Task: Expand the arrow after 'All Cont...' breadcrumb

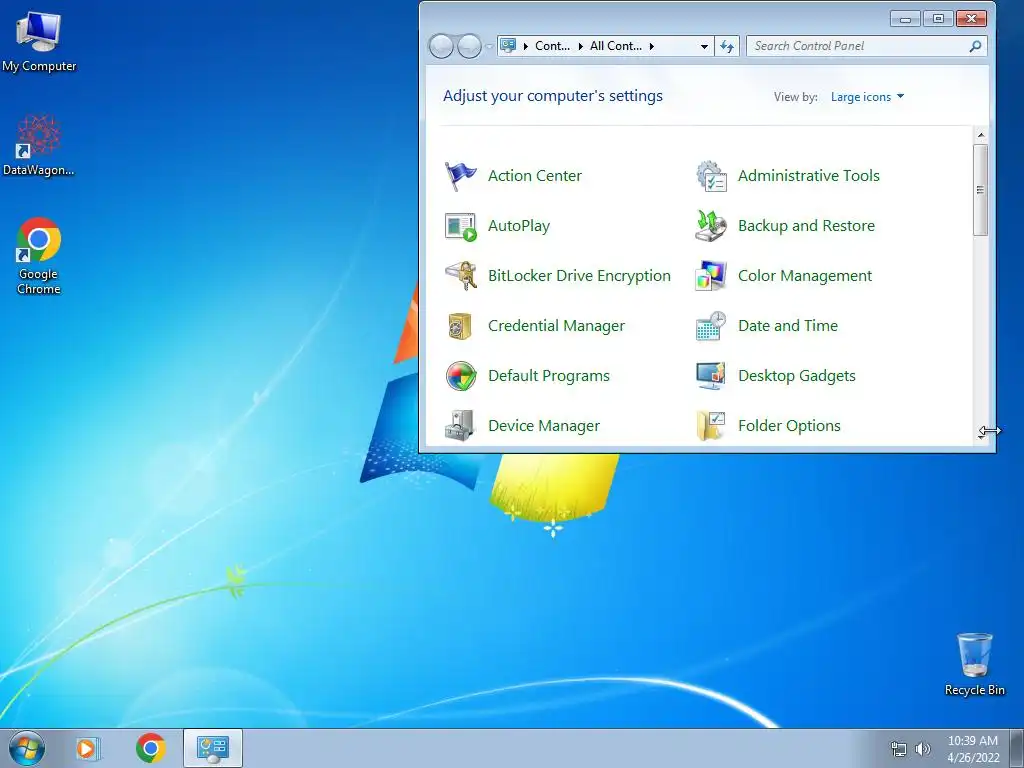Action: pyautogui.click(x=652, y=46)
